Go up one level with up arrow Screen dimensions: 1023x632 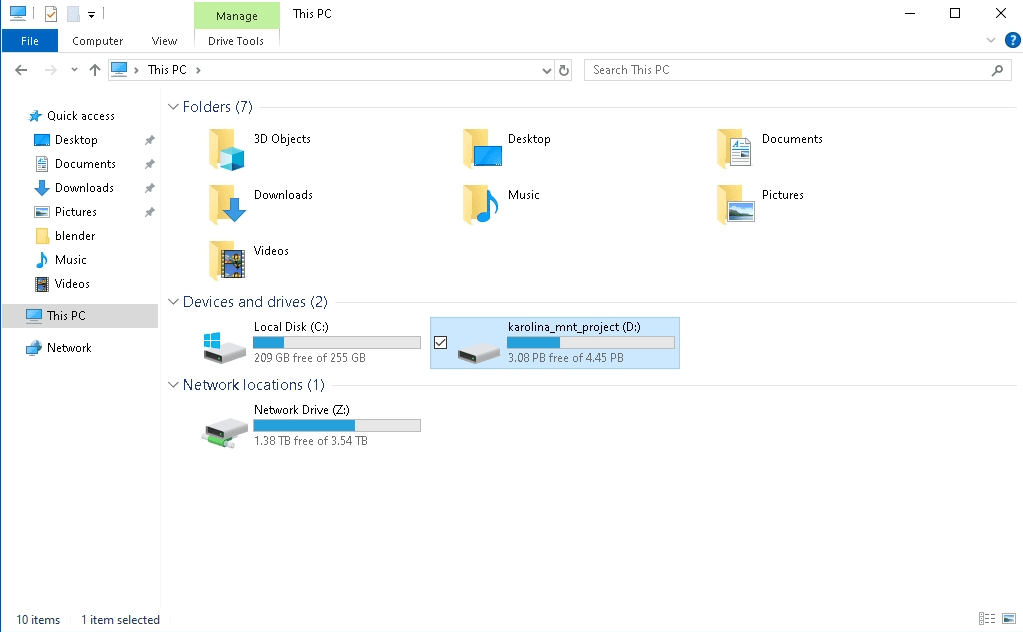[95, 70]
